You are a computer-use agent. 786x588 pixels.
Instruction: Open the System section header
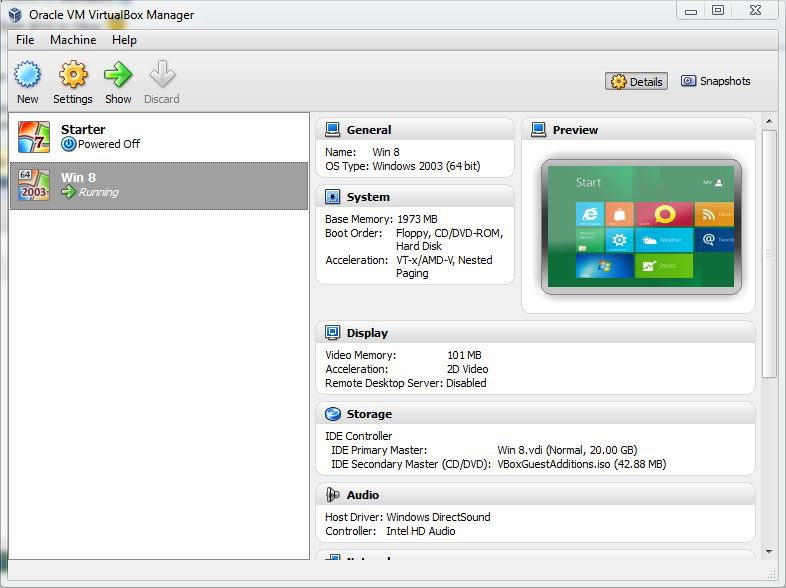415,197
